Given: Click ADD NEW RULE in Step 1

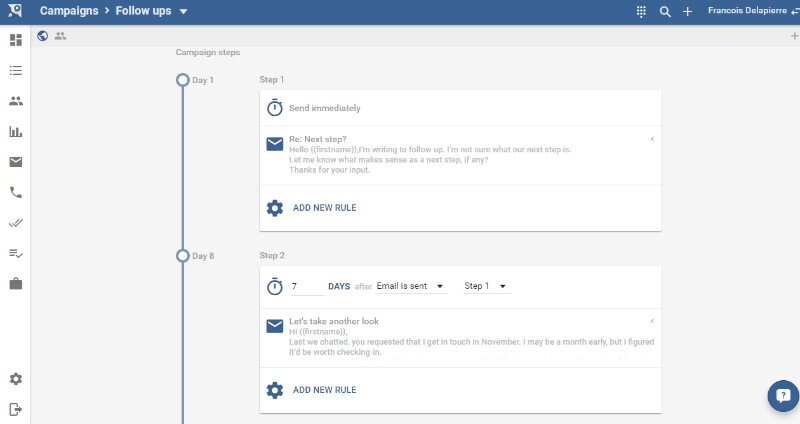Looking at the screenshot, I should 324,208.
